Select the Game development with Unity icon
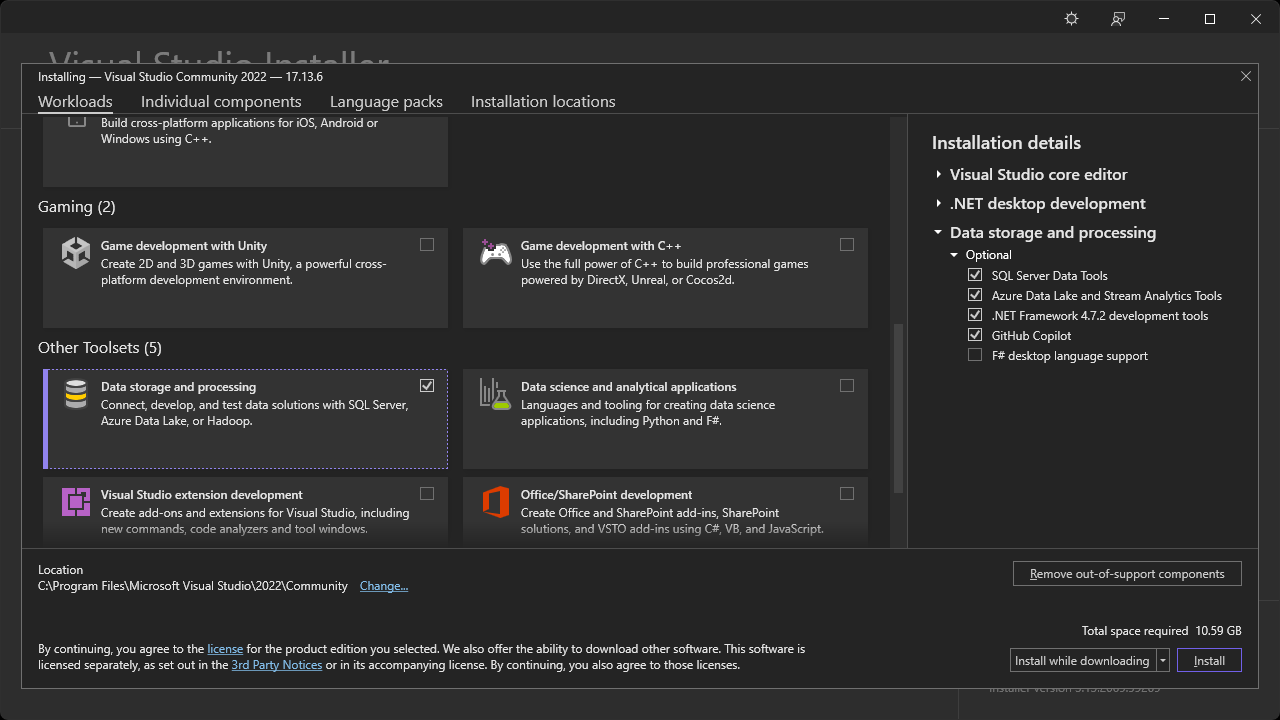The height and width of the screenshot is (720, 1280). pos(76,253)
